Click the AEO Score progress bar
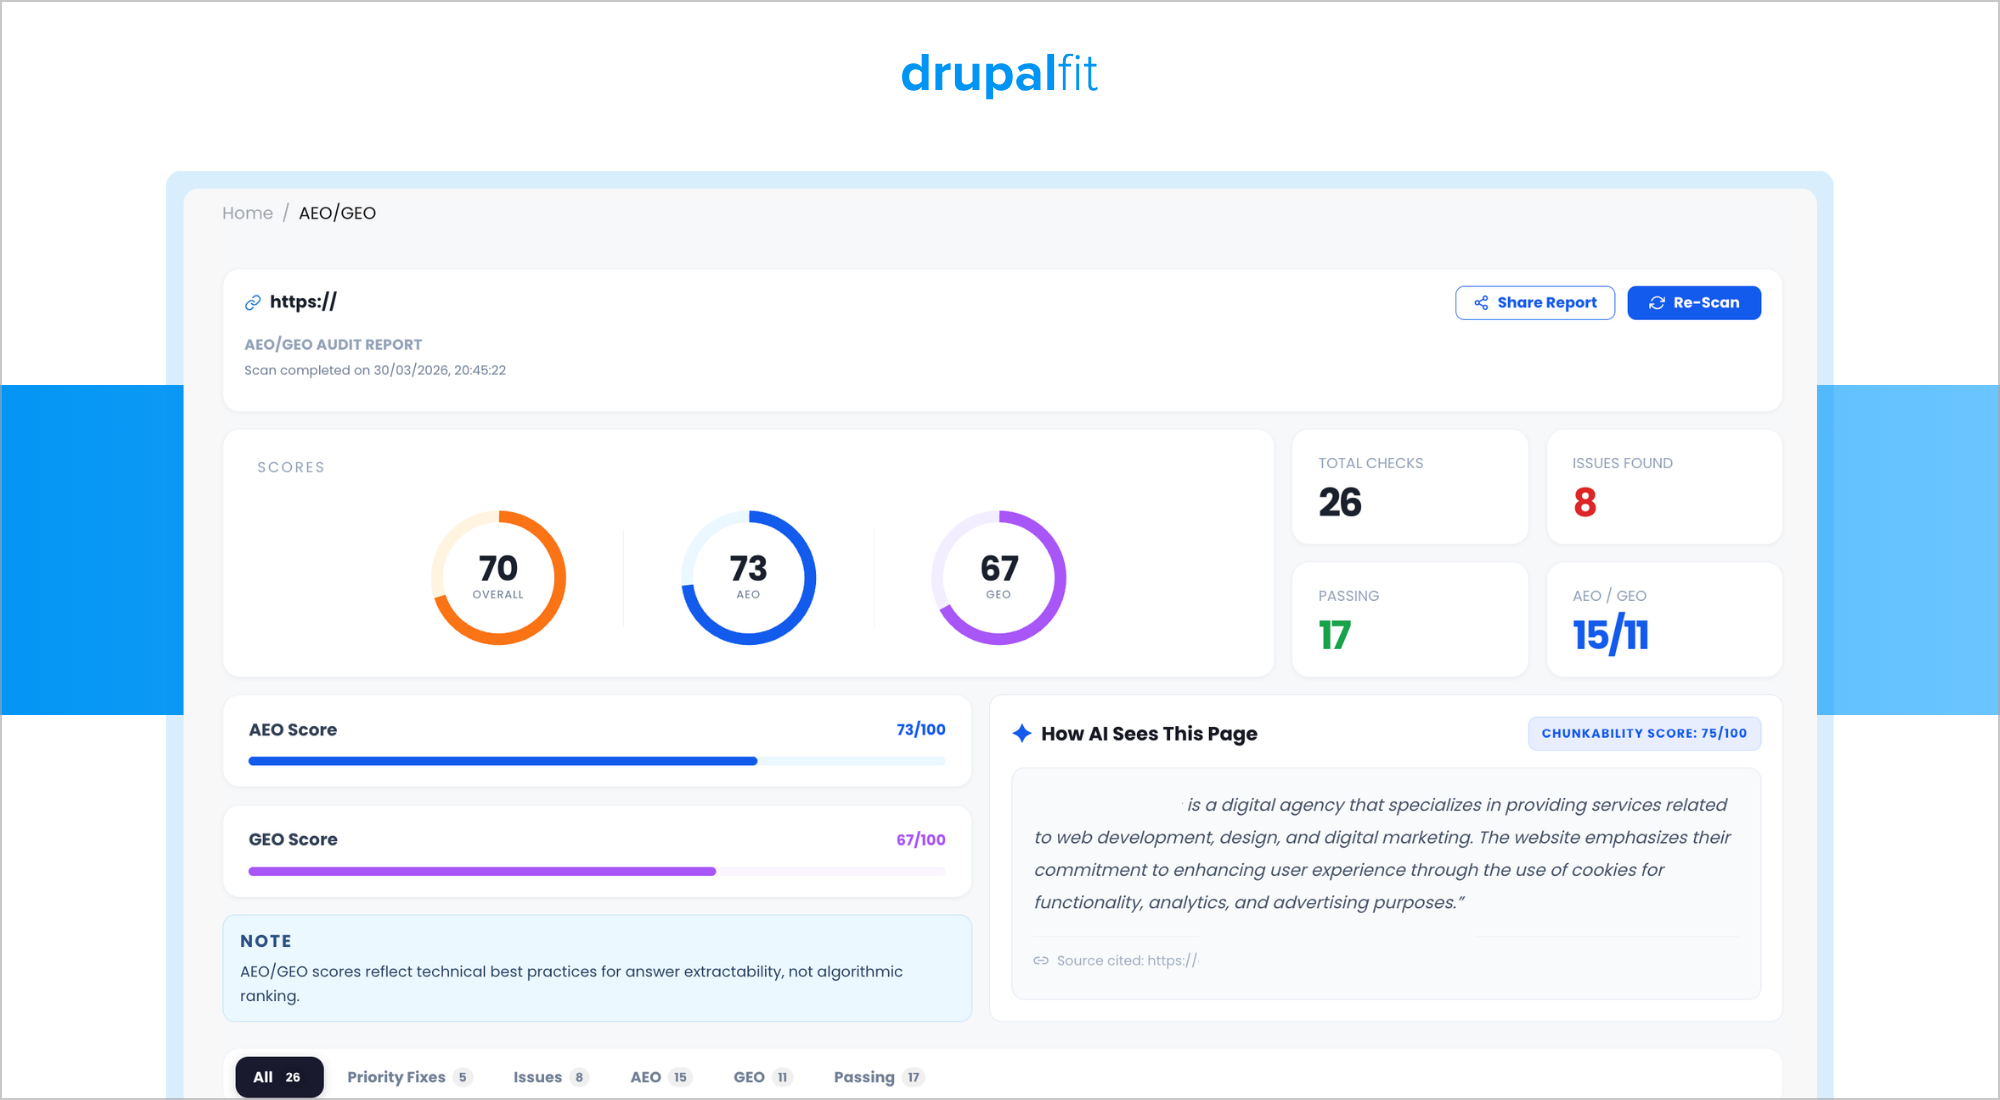The height and width of the screenshot is (1100, 2000). click(x=597, y=761)
